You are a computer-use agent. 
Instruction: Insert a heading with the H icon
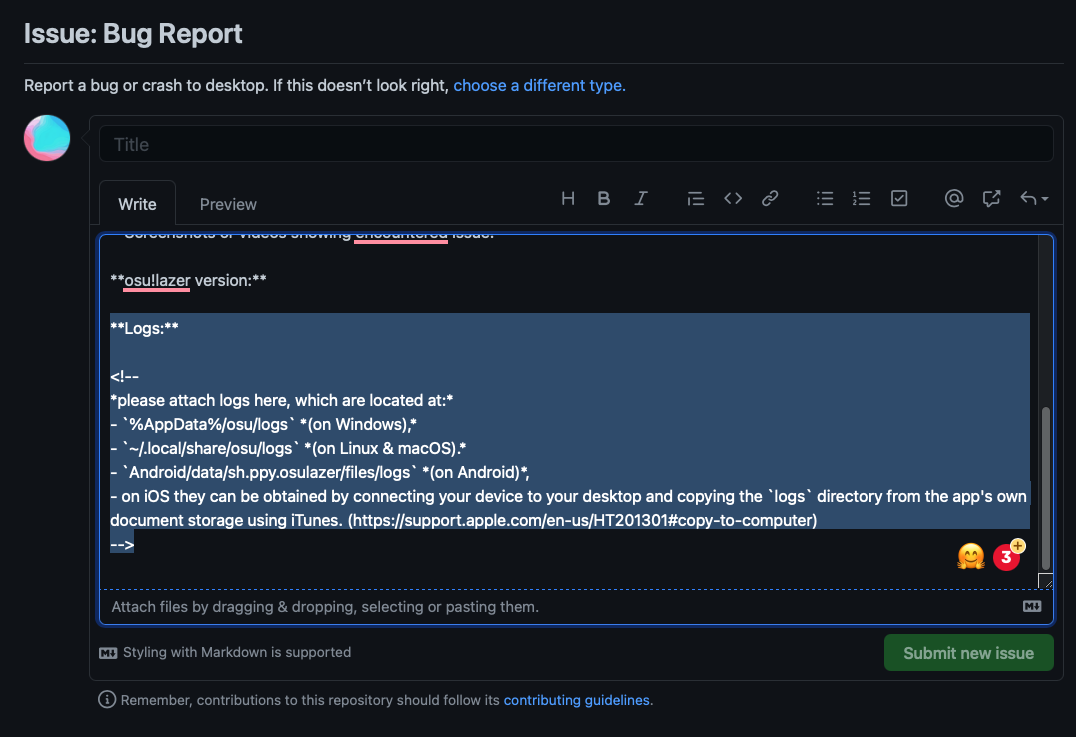pyautogui.click(x=568, y=198)
